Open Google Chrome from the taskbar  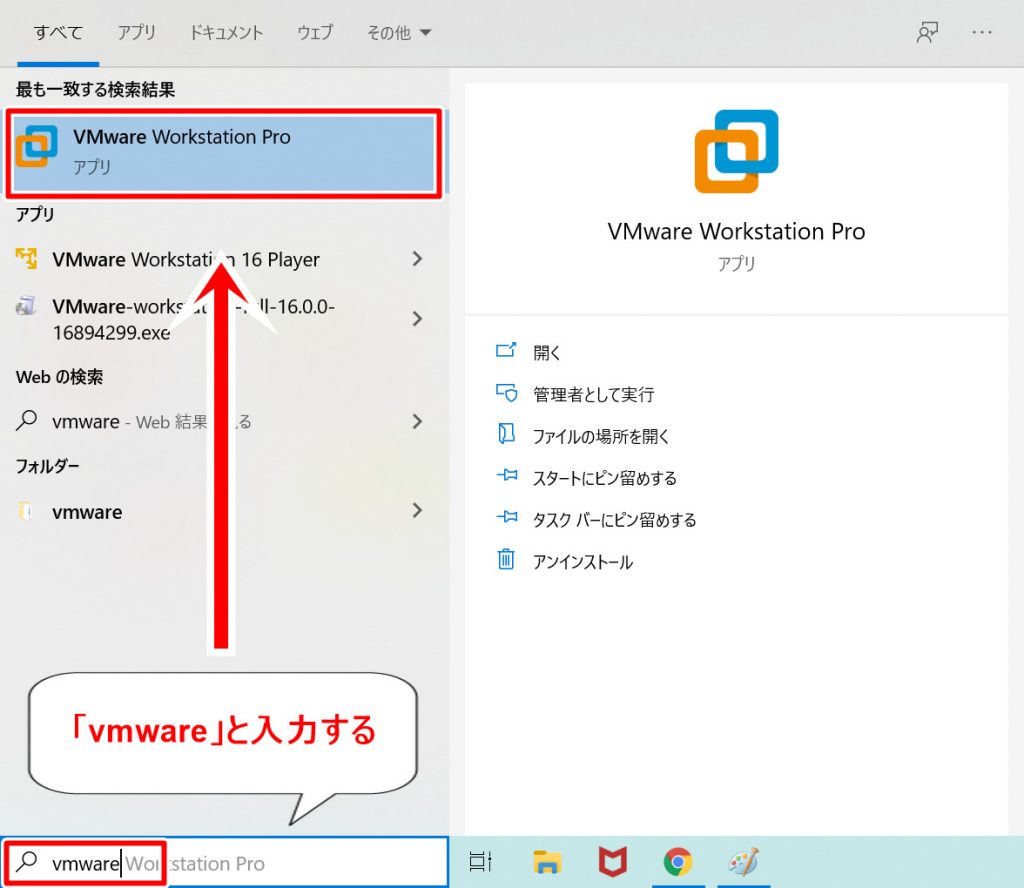[x=678, y=861]
